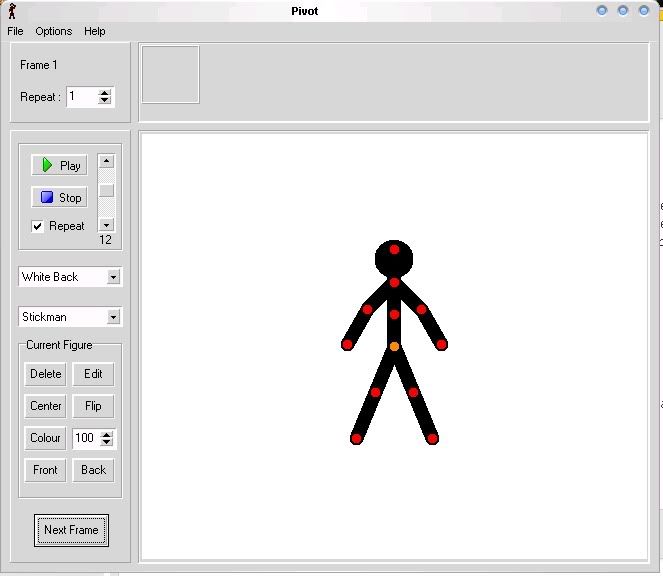The image size is (663, 576).
Task: Open the File menu
Action: (x=15, y=31)
